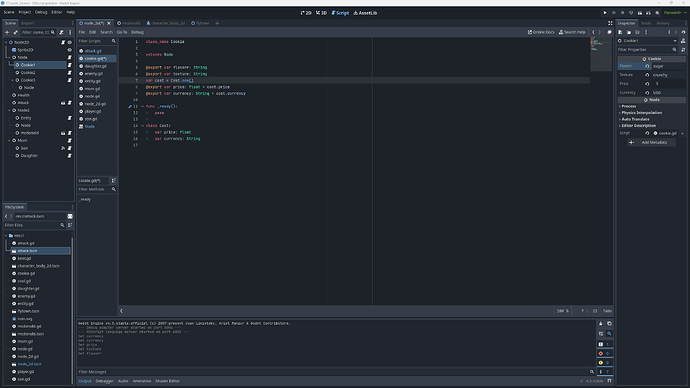Open the Script cookie.gd dropdown arrow
This screenshot has width=690, height=388.
pyautogui.click(x=683, y=133)
